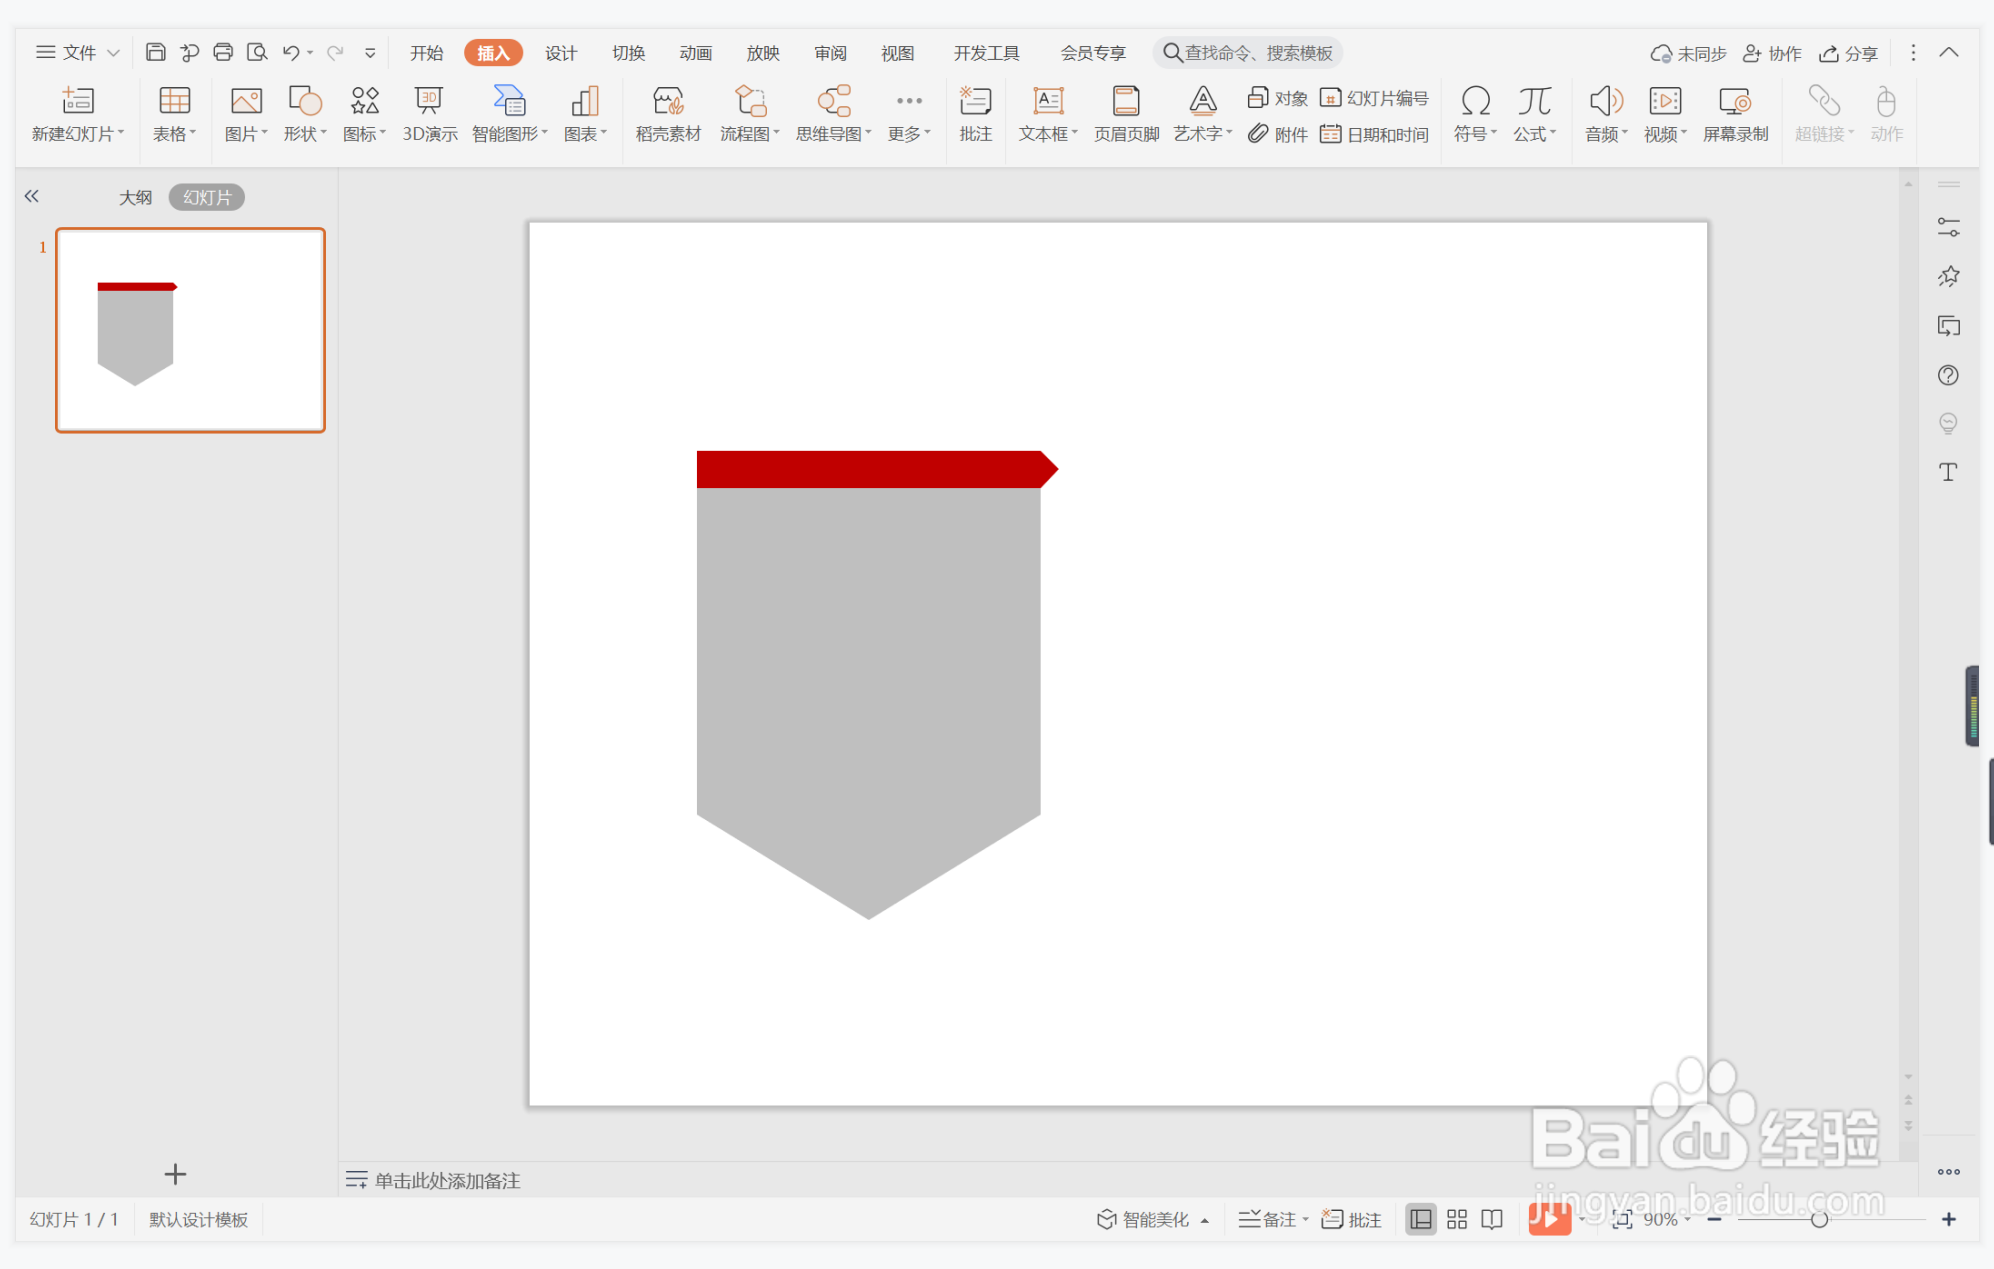This screenshot has height=1269, width=1994.
Task: Expand the quick access toolbar customize arrow
Action: coord(370,53)
